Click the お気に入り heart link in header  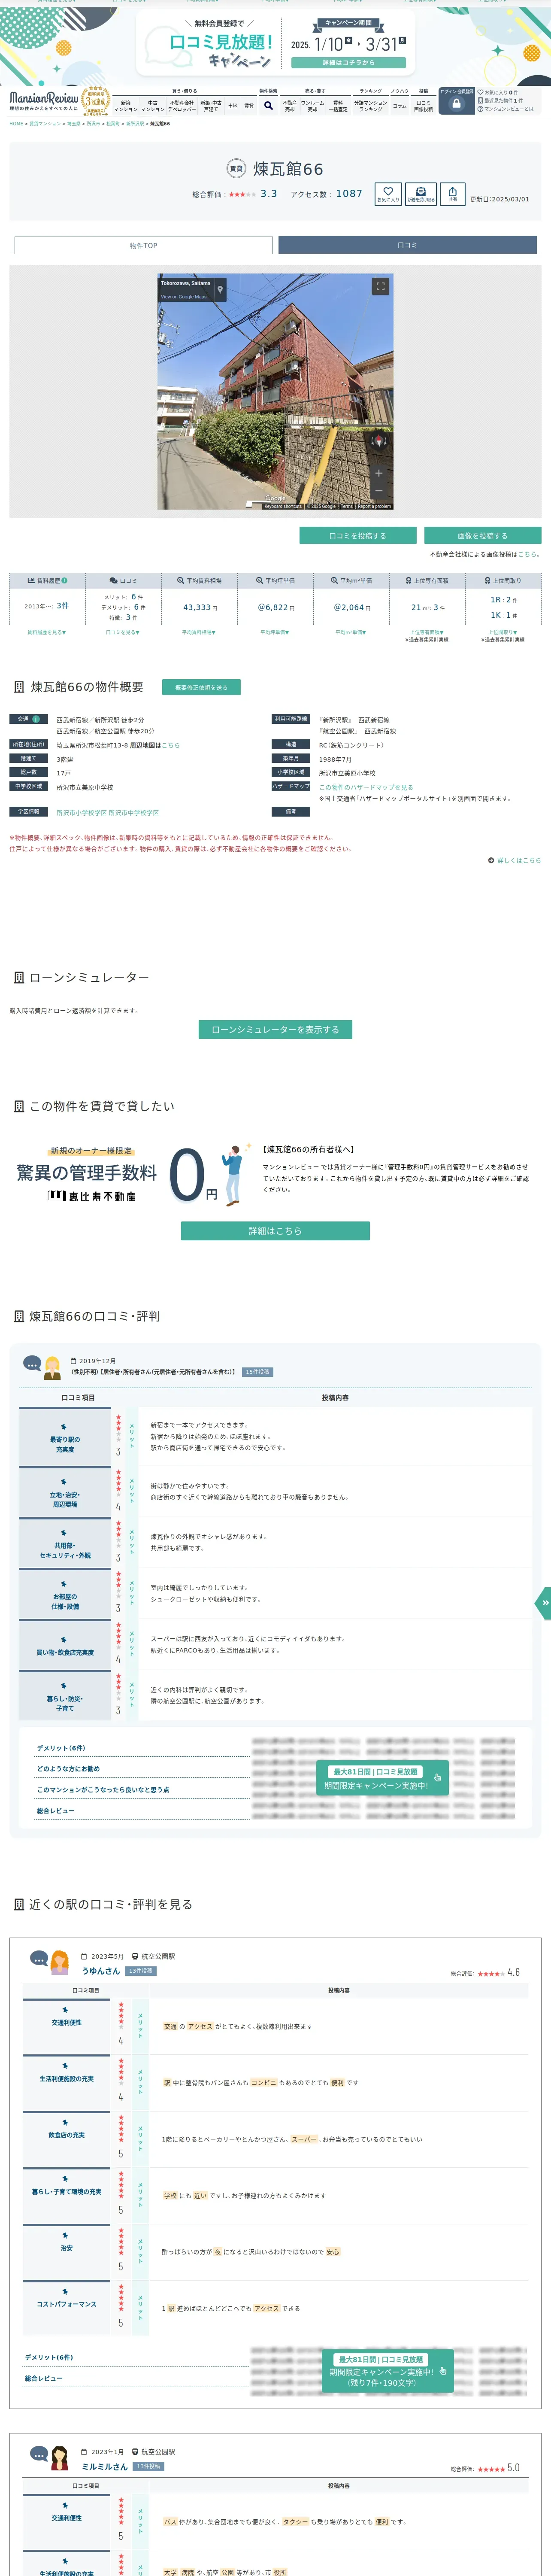click(x=497, y=92)
